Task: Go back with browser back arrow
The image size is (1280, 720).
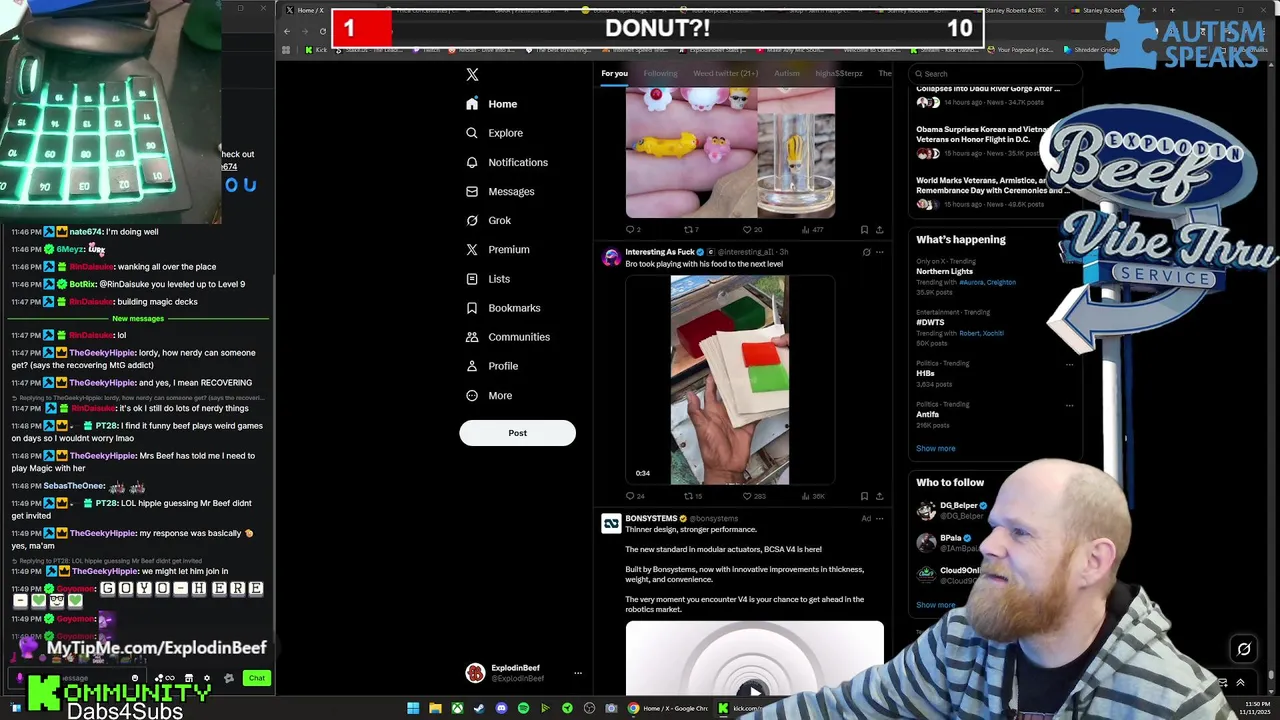Action: point(286,31)
